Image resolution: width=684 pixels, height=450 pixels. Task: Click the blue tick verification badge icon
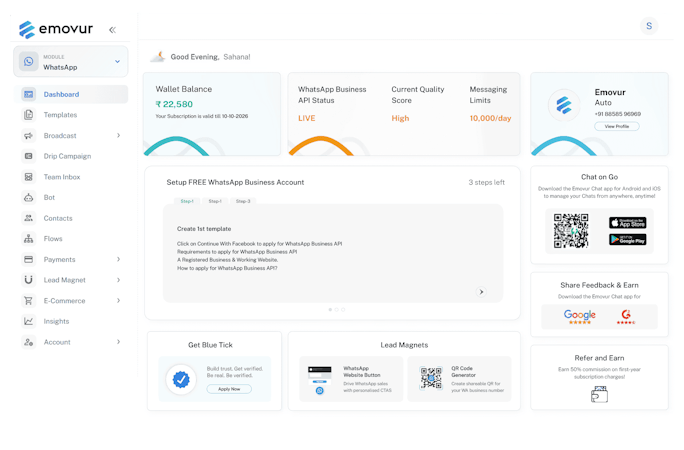[x=181, y=379]
